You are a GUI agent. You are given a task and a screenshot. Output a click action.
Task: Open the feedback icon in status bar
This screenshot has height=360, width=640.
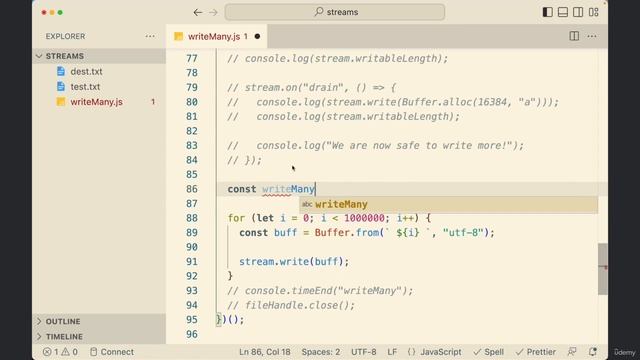pyautogui.click(x=572, y=352)
